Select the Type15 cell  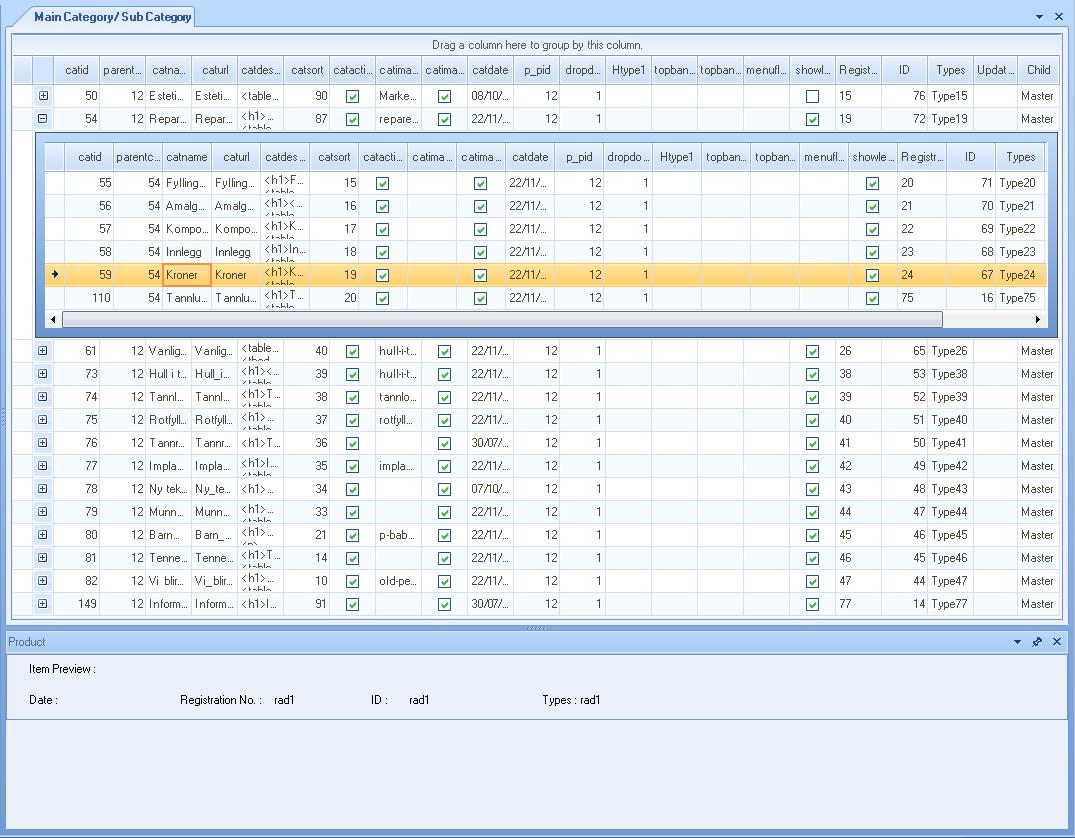950,96
